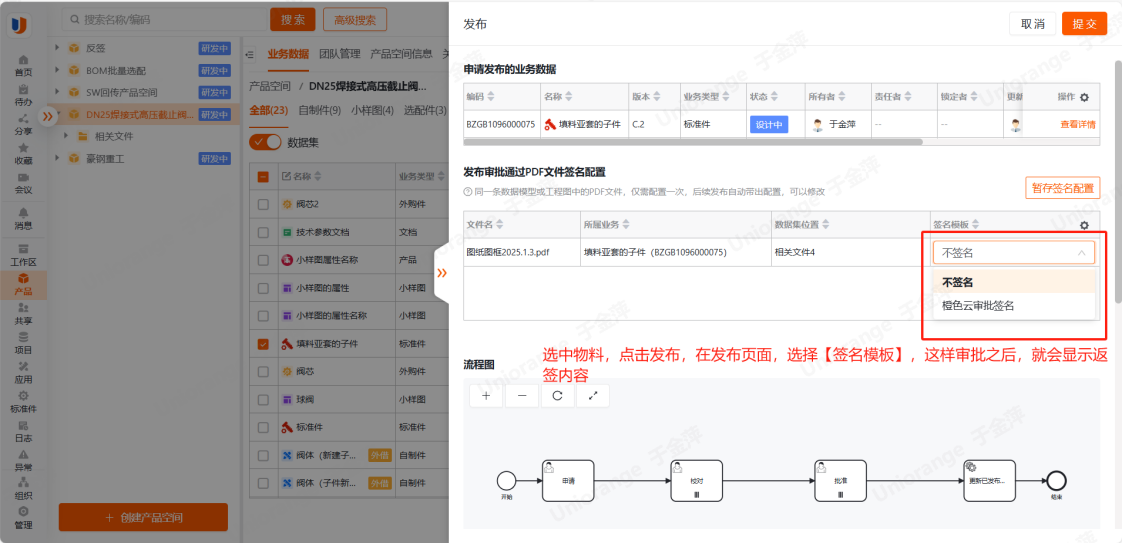
Task: Open 工作区 workspace in left sidebar
Action: 22,254
